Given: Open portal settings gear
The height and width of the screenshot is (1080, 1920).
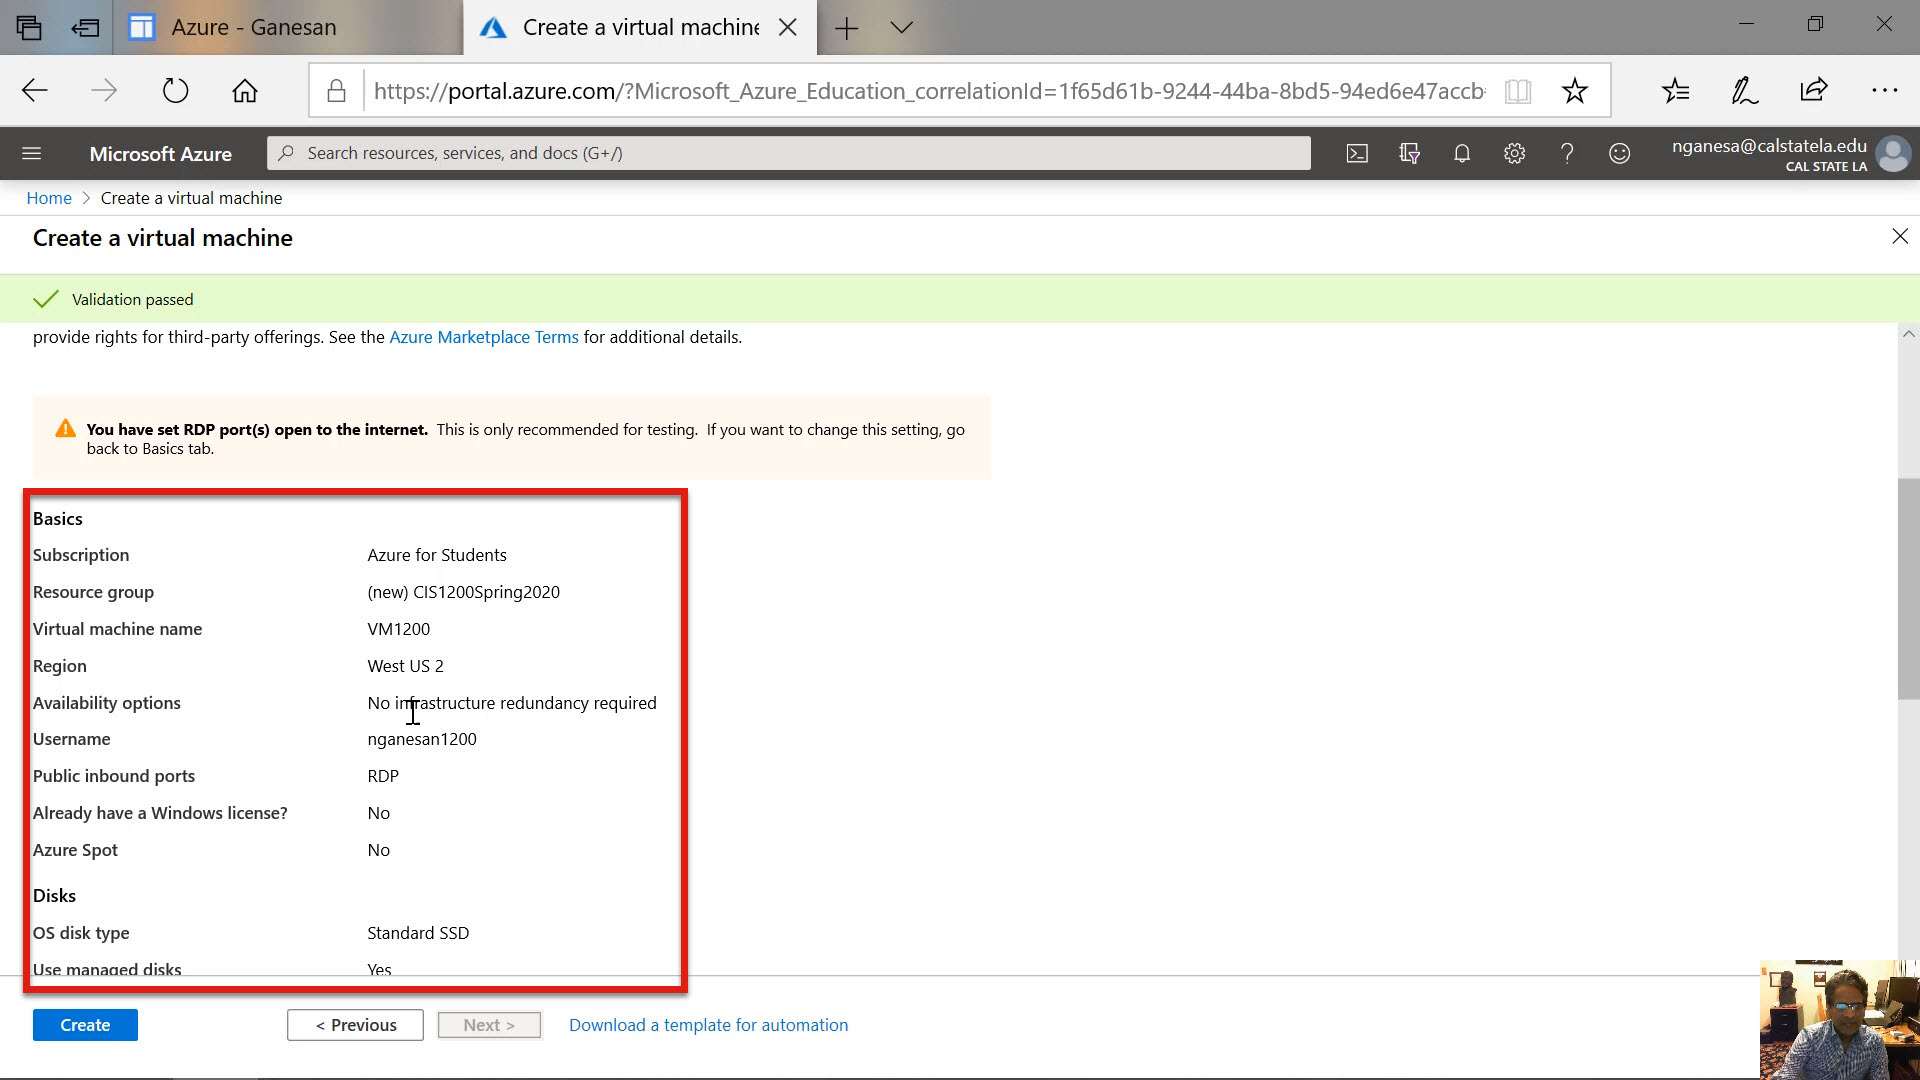Looking at the screenshot, I should point(1514,153).
